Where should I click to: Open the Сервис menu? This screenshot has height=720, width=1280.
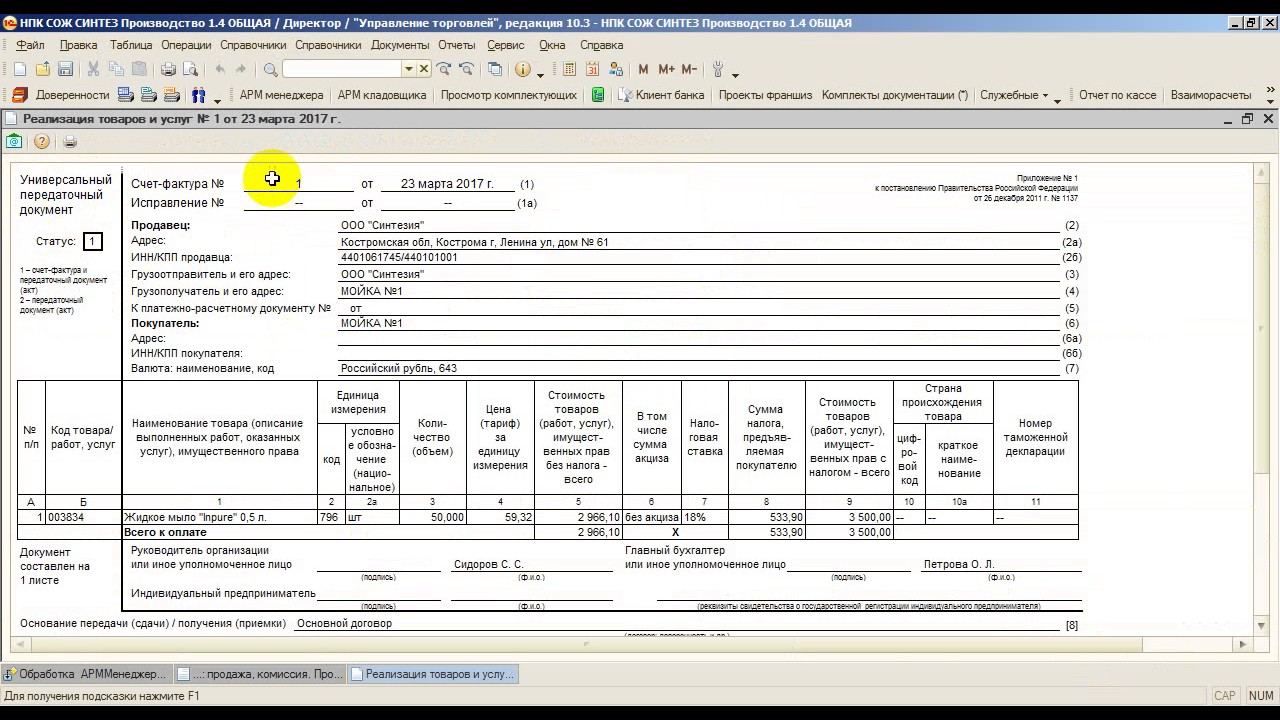pos(505,45)
